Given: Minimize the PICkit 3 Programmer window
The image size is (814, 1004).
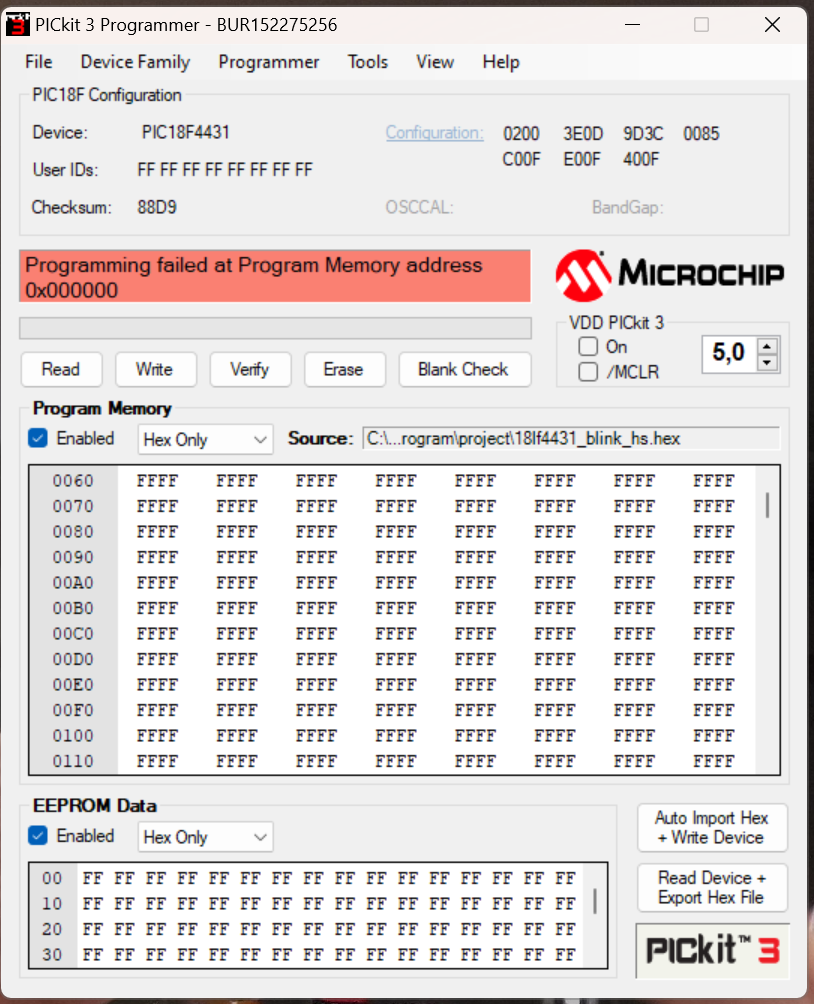Looking at the screenshot, I should pos(633,25).
